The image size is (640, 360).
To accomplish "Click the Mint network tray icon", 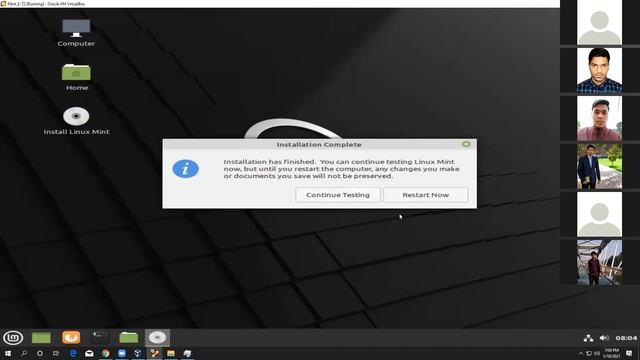I will click(x=588, y=338).
